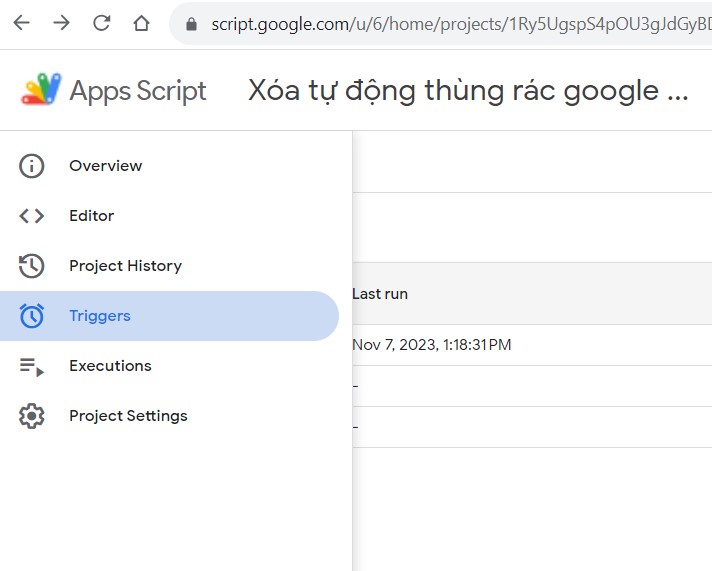The width and height of the screenshot is (712, 571).
Task: Click the browser back arrow
Action: coord(21,23)
